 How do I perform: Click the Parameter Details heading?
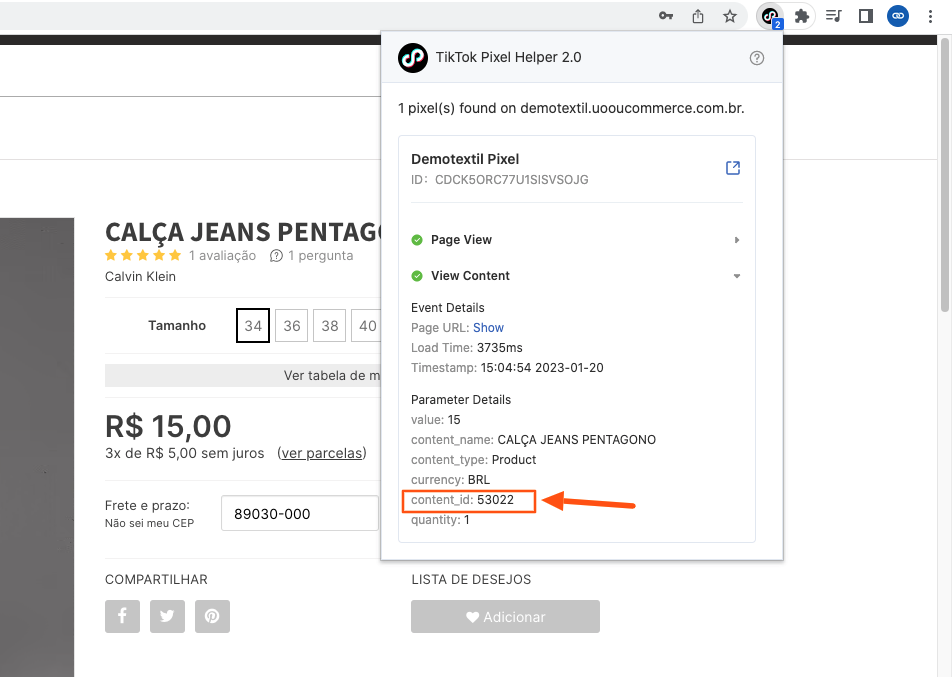tap(461, 400)
